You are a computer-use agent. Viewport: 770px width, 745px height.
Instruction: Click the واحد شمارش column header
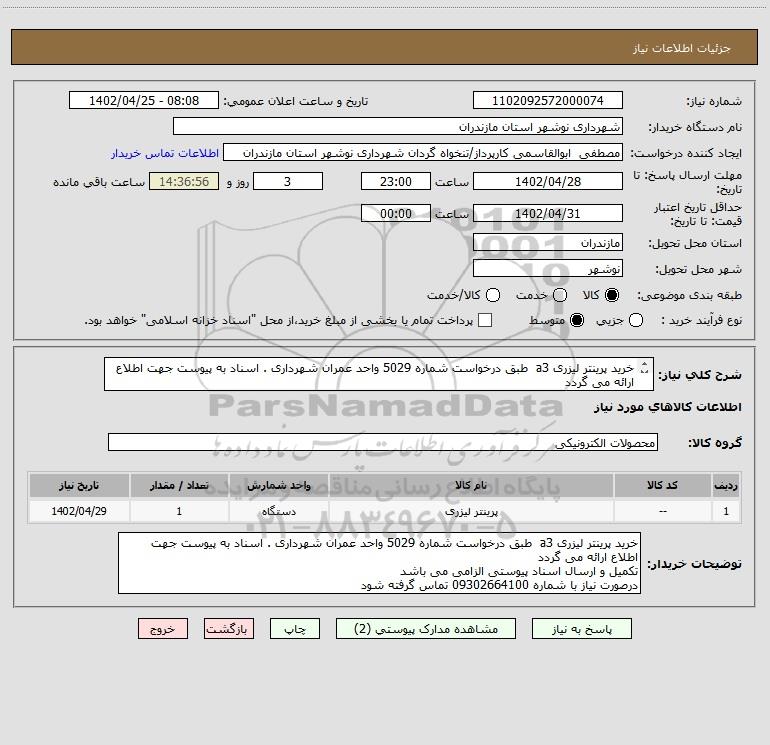(x=278, y=485)
